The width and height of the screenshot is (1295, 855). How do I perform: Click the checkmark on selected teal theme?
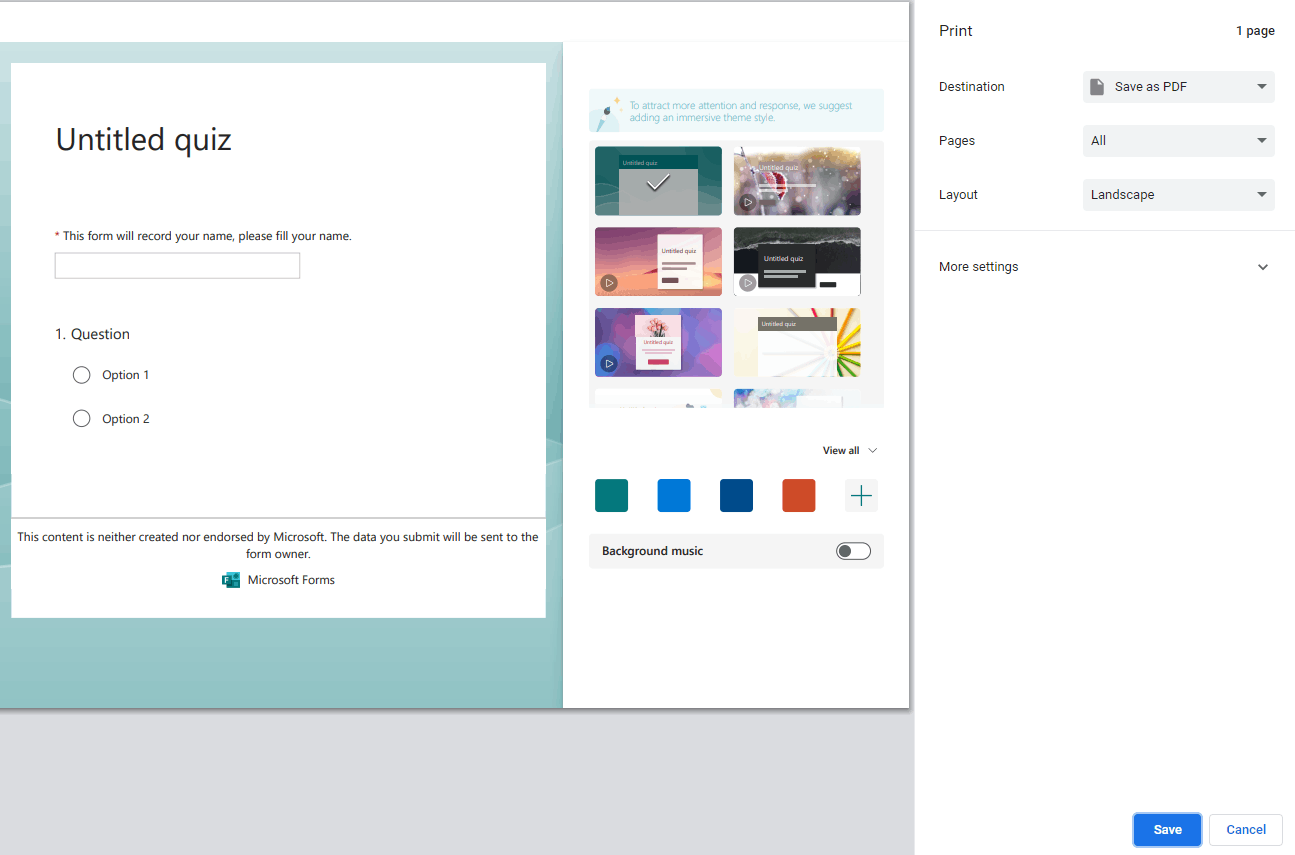tap(657, 183)
